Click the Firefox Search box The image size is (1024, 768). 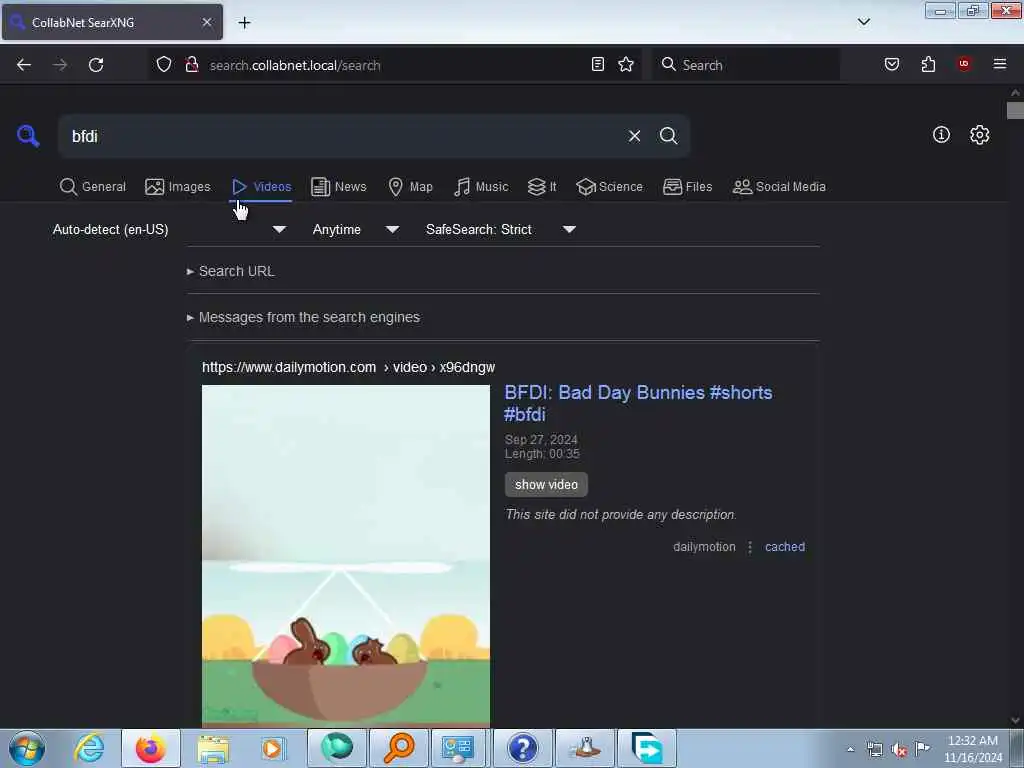[x=746, y=65]
